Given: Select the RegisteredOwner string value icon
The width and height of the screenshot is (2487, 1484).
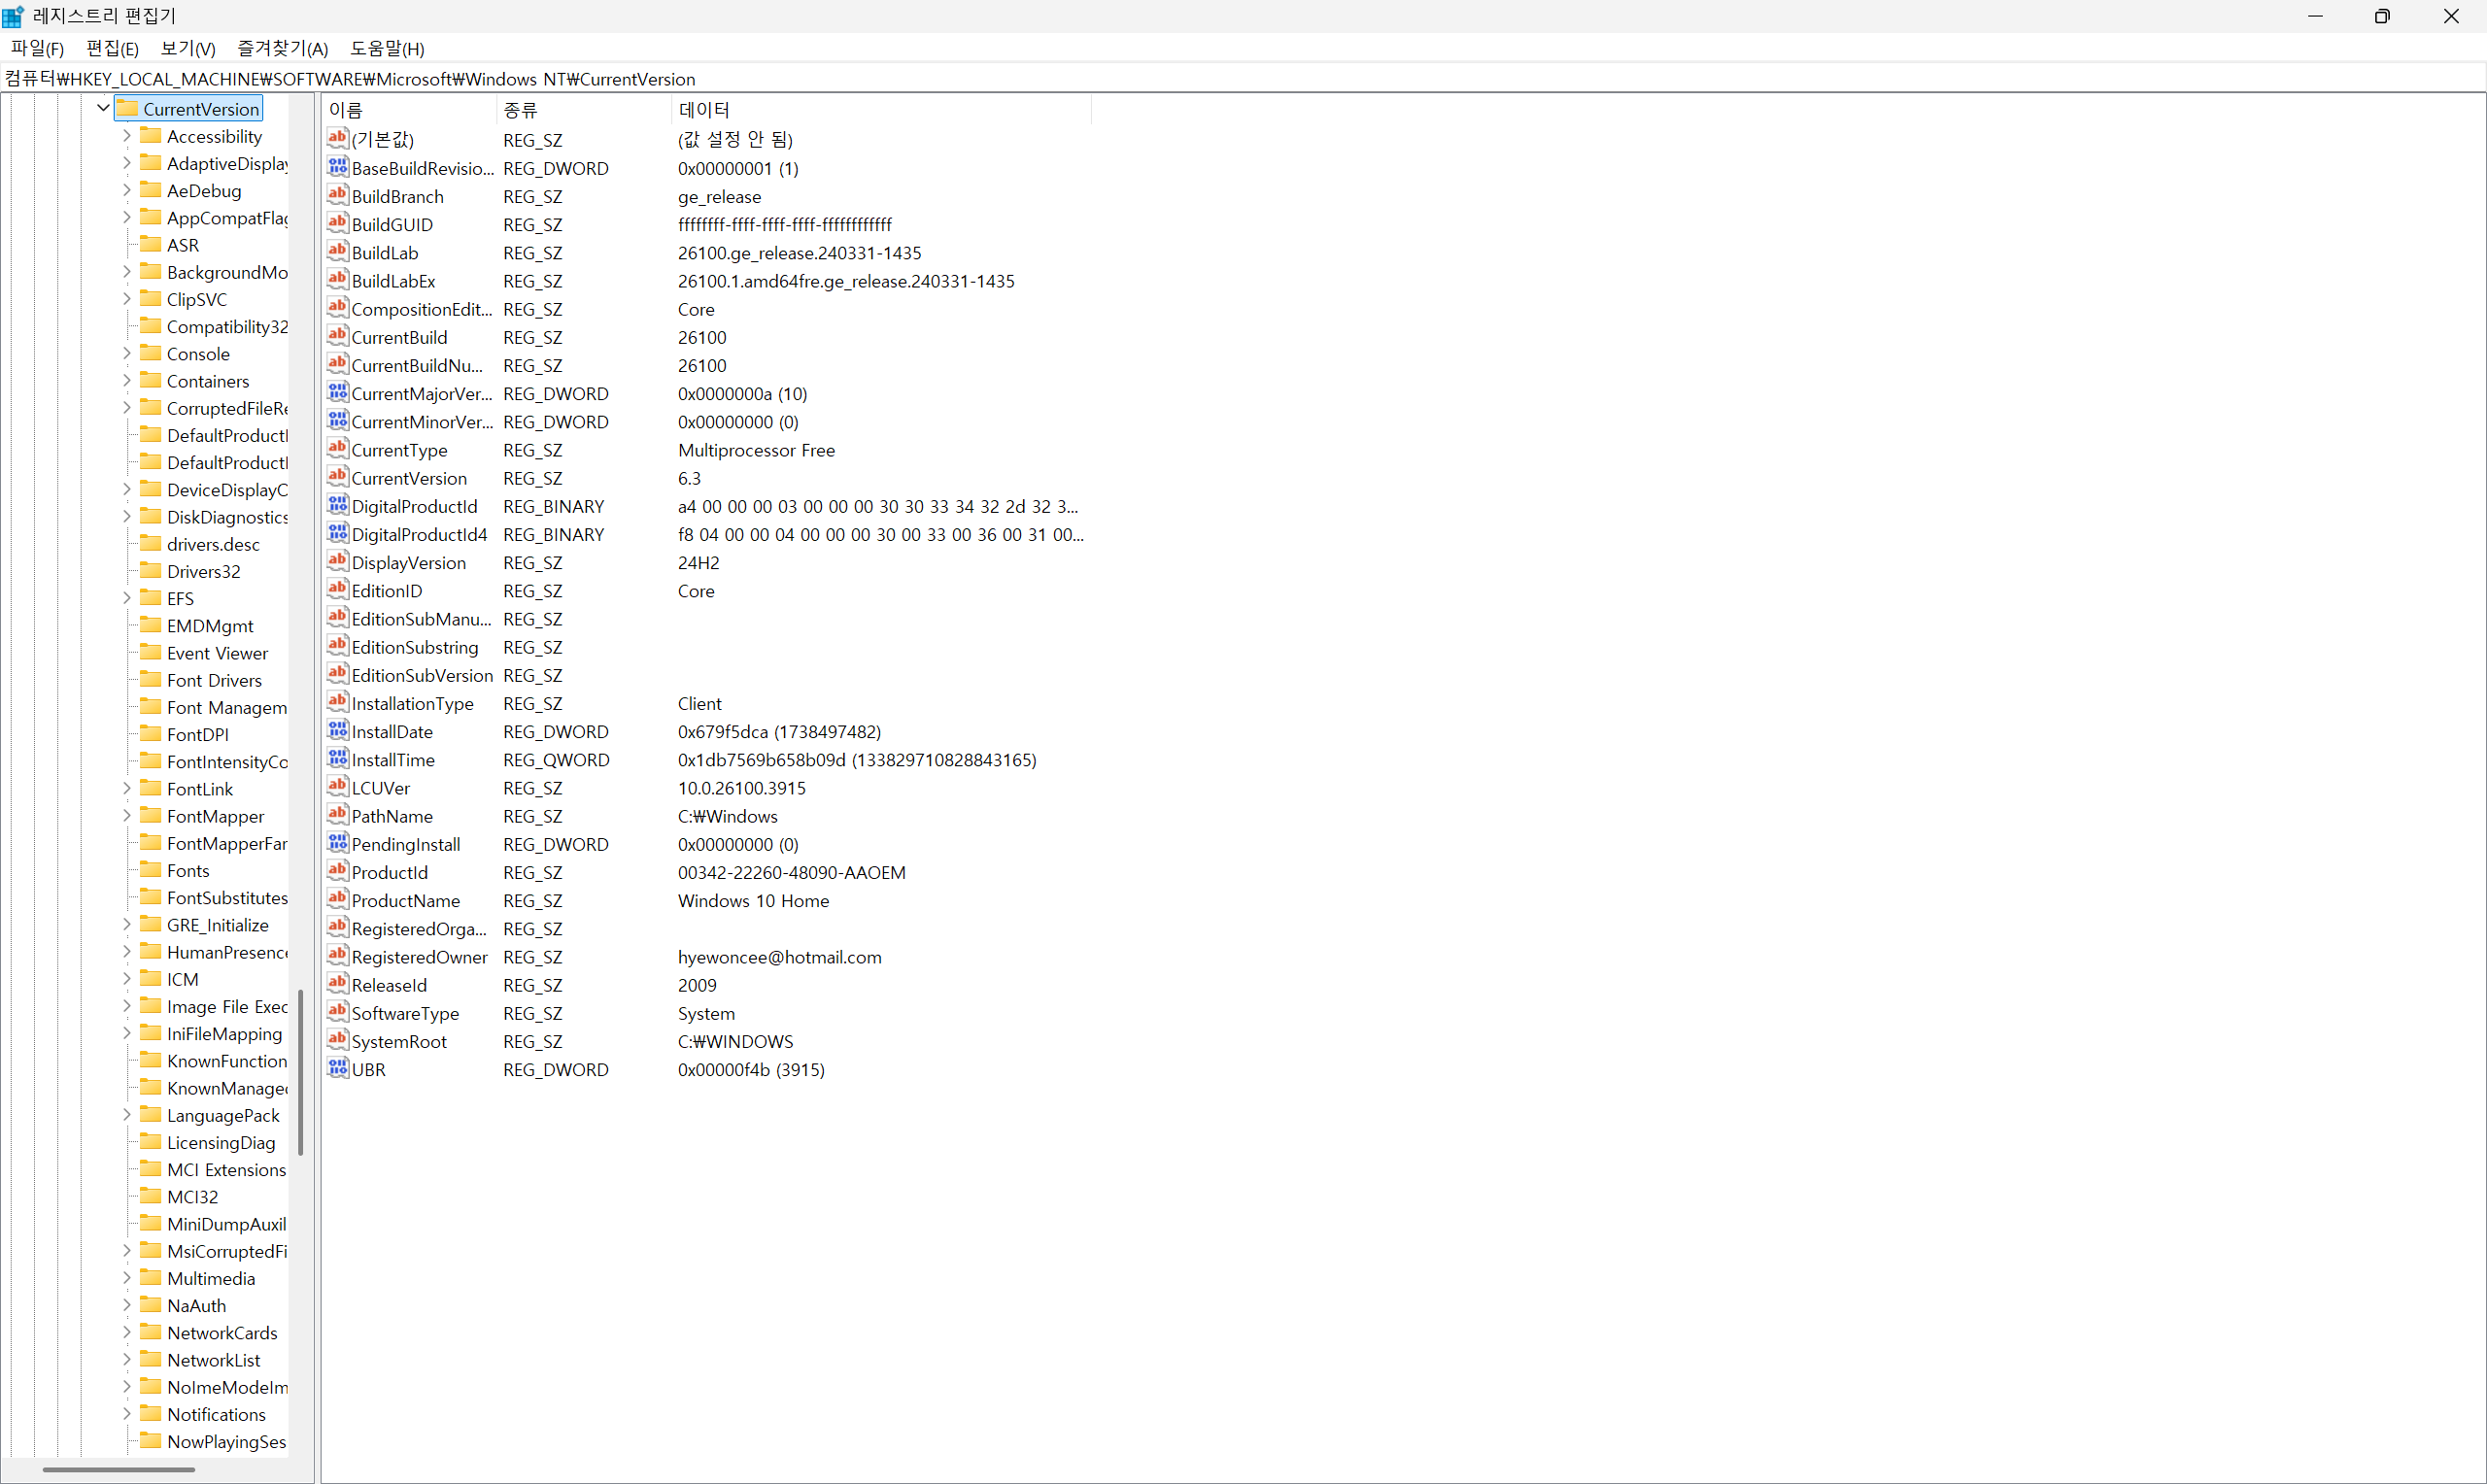Looking at the screenshot, I should tap(338, 956).
